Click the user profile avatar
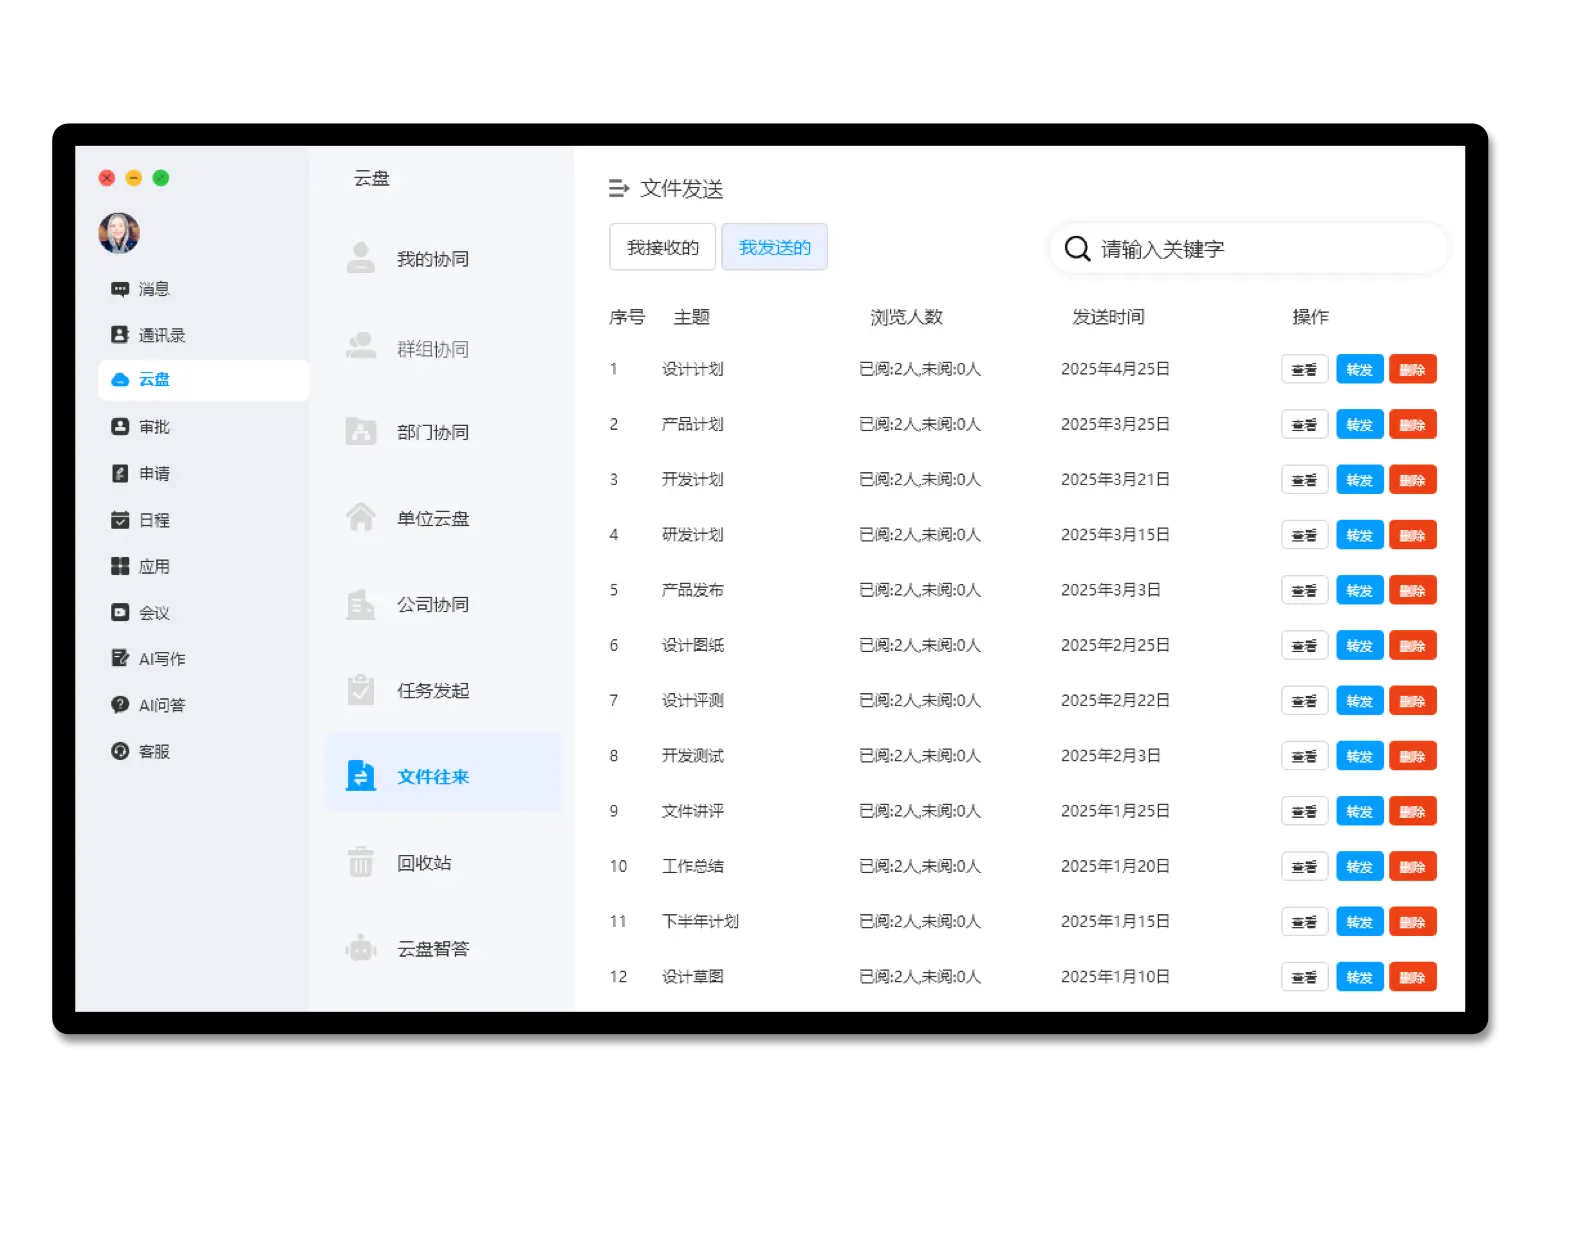This screenshot has width=1594, height=1238. (x=119, y=233)
